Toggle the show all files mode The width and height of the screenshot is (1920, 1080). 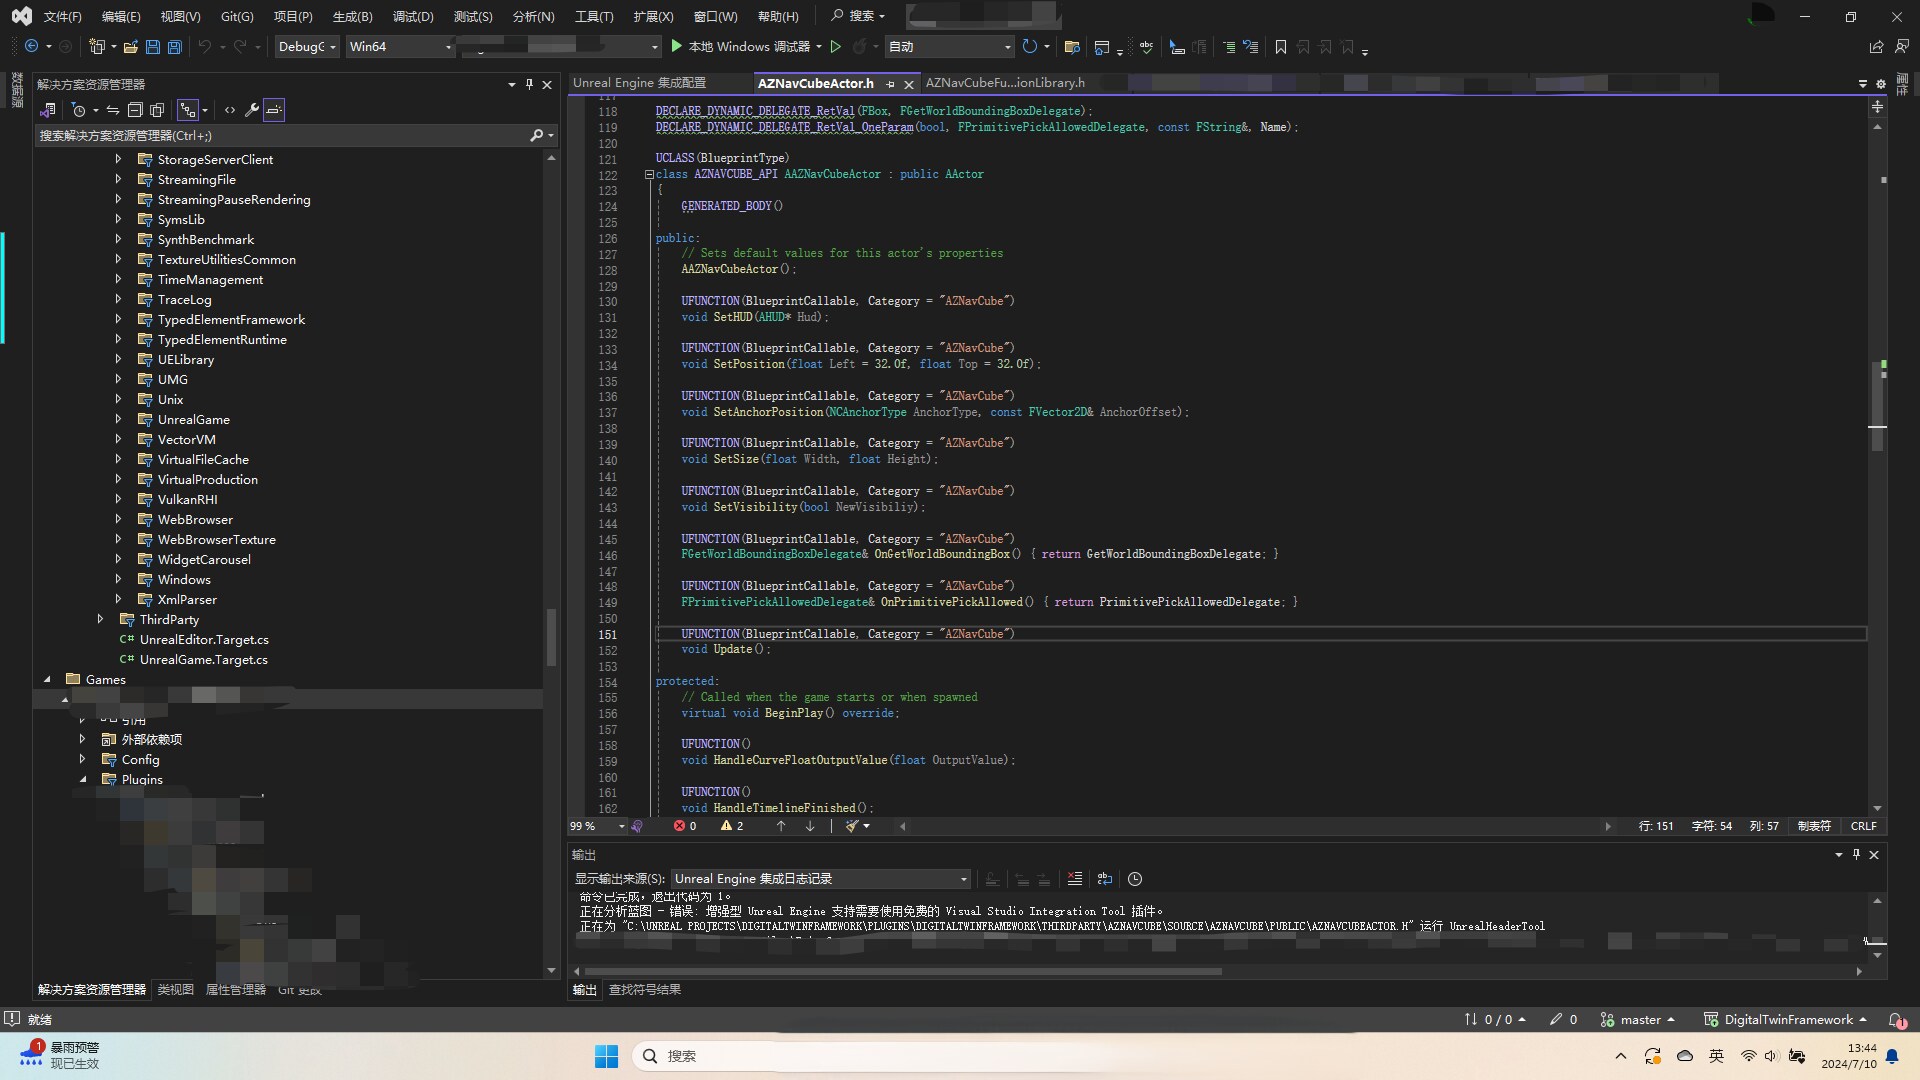[157, 110]
